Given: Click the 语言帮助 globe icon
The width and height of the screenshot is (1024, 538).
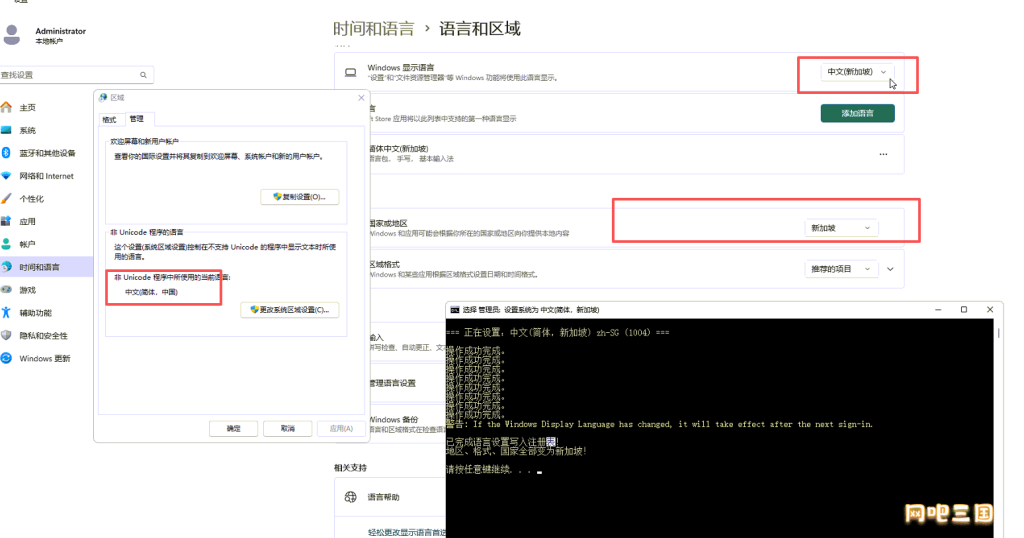Looking at the screenshot, I should (351, 497).
